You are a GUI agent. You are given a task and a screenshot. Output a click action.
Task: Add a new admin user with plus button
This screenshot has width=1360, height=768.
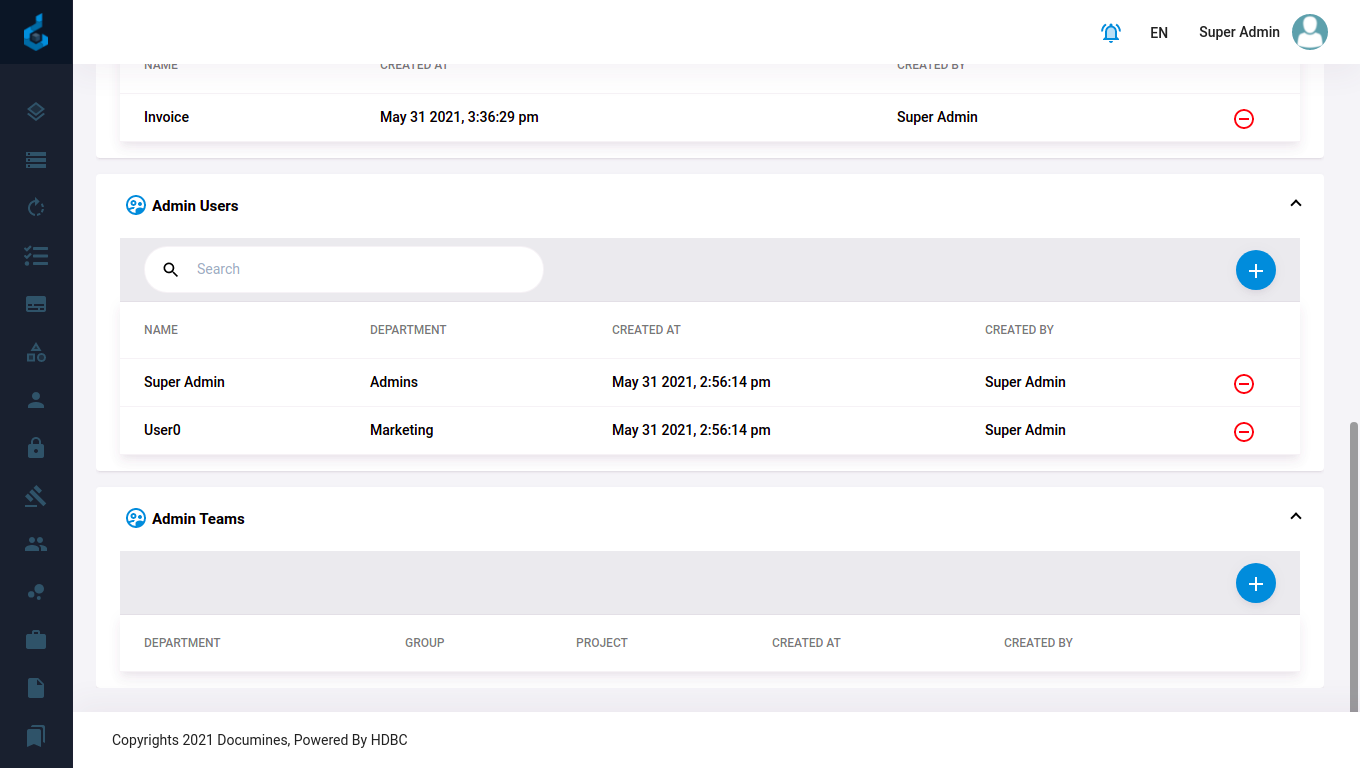coord(1255,270)
